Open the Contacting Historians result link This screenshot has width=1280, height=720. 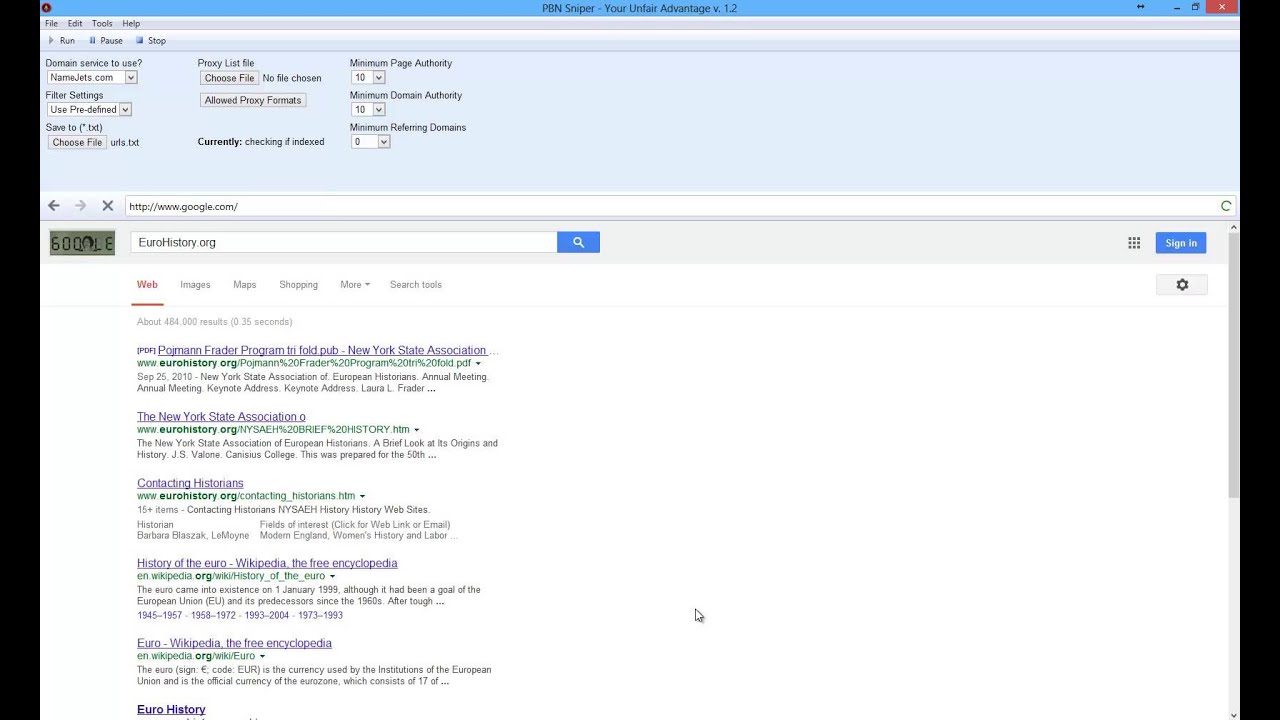190,483
